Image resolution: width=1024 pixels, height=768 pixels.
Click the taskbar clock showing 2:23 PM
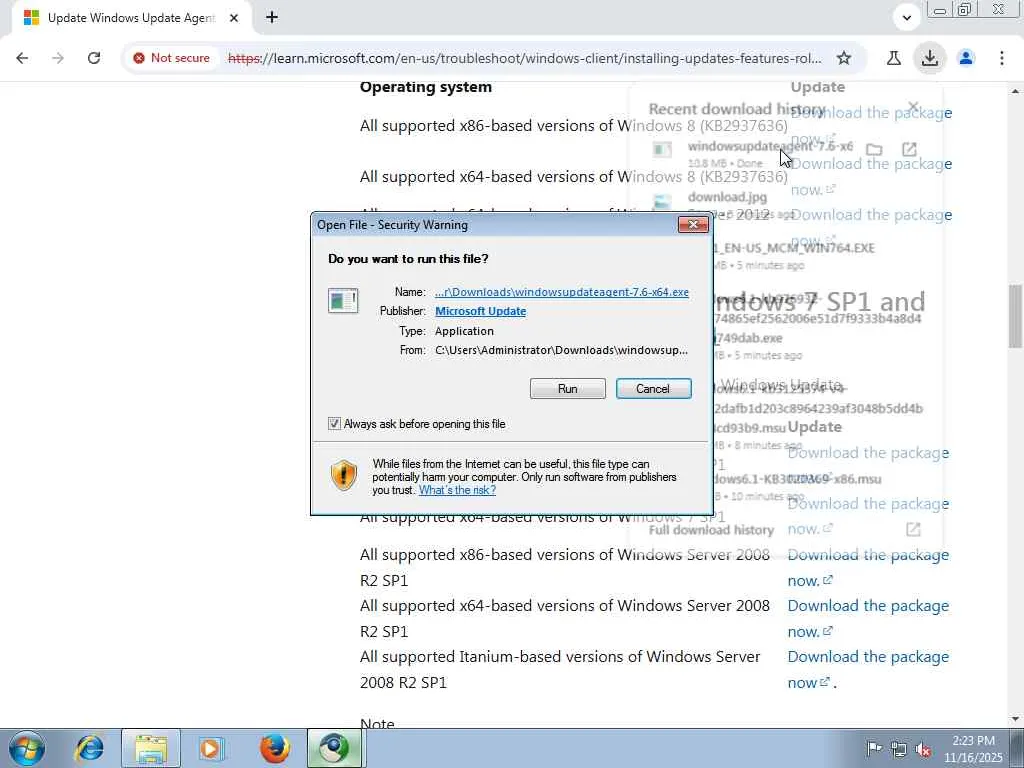tap(973, 749)
